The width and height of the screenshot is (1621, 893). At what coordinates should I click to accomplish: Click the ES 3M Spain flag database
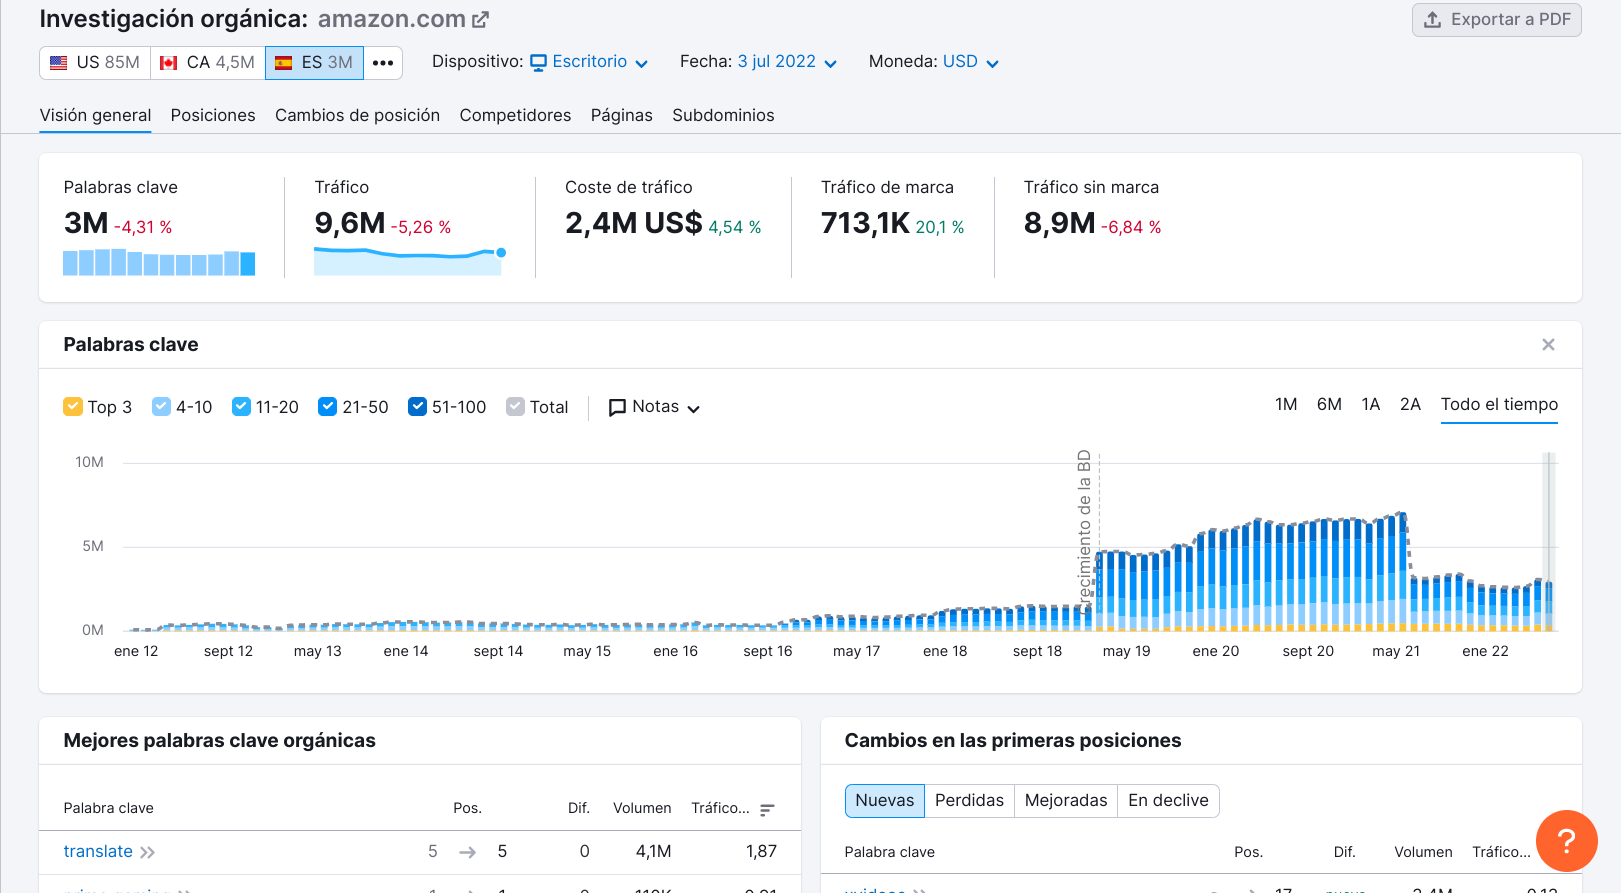(314, 62)
